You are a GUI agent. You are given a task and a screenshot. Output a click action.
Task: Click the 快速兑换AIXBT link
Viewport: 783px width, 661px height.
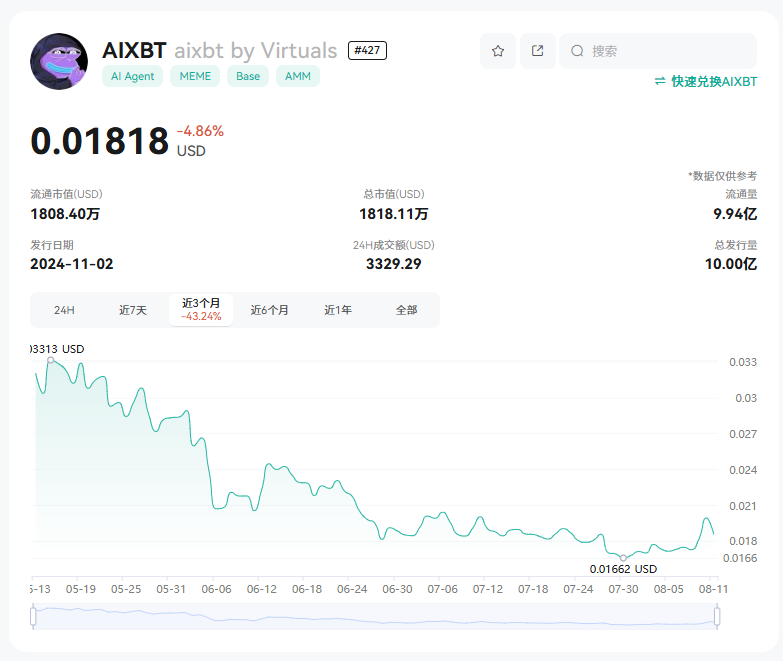(x=706, y=81)
